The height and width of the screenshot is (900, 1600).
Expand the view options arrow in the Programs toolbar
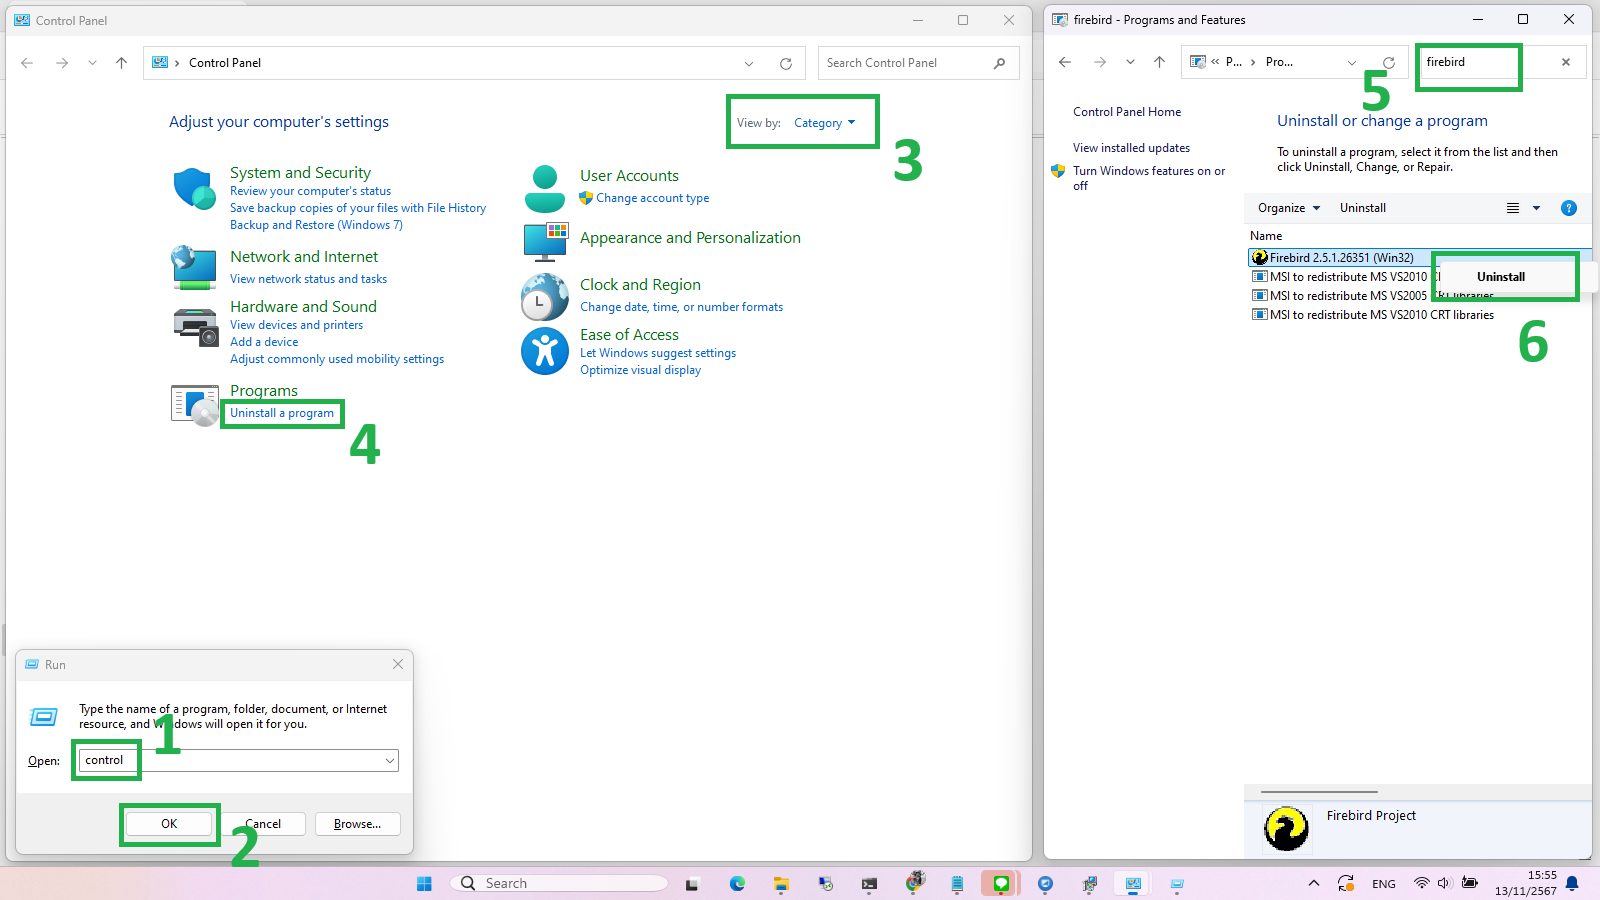coord(1536,208)
